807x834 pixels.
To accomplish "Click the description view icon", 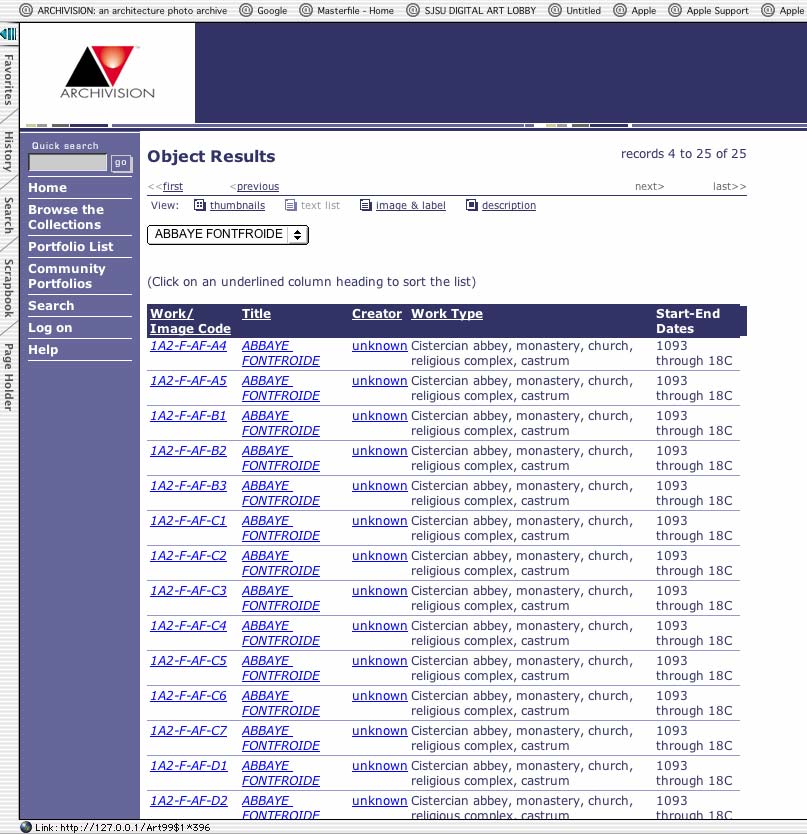I will [x=471, y=205].
